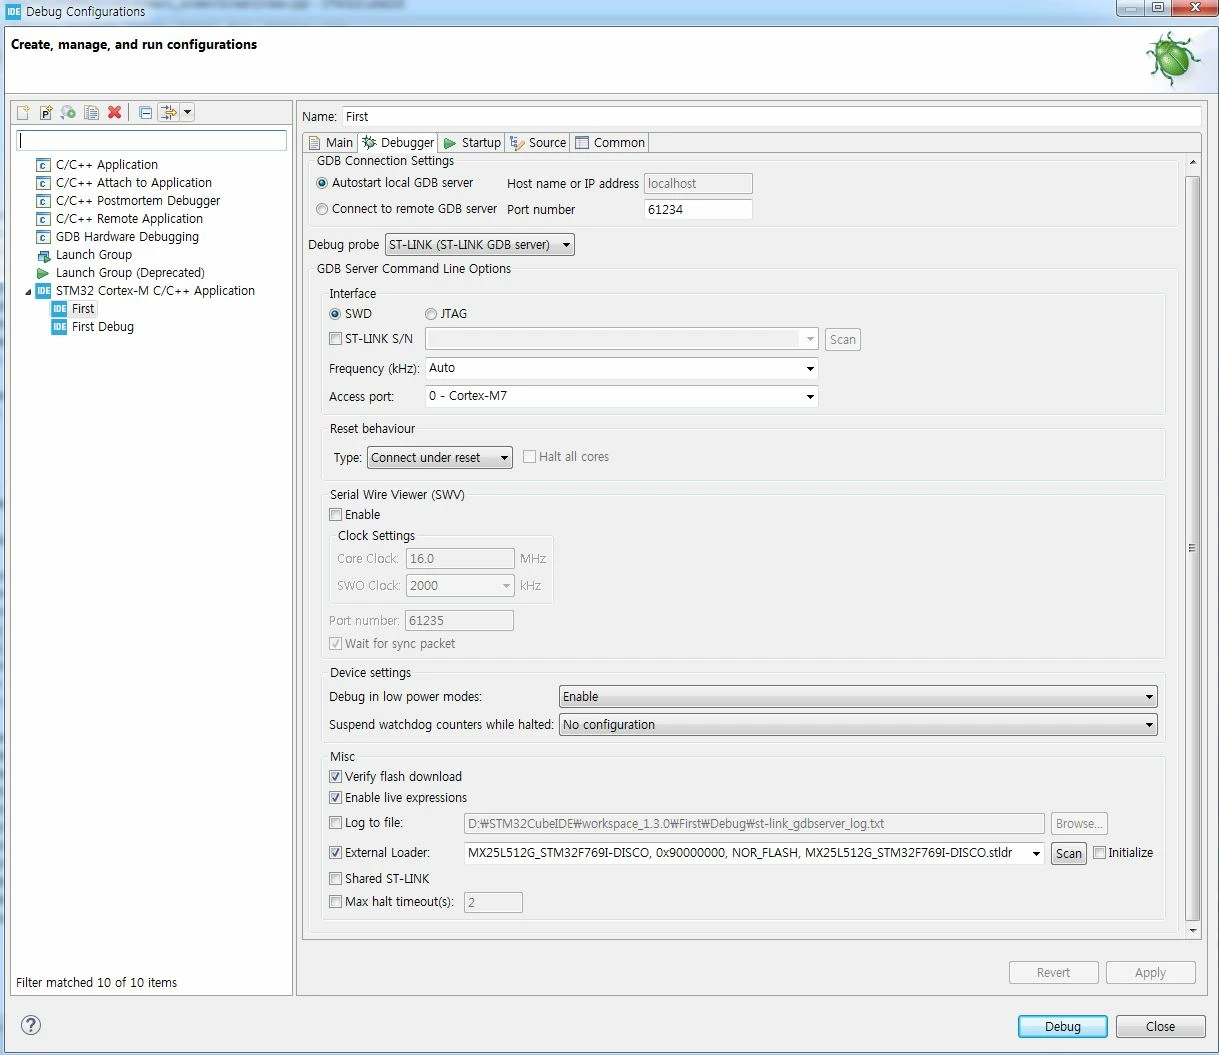Click the vertical scrollbar of Debugger pane
Image resolution: width=1219 pixels, height=1055 pixels.
(1192, 548)
